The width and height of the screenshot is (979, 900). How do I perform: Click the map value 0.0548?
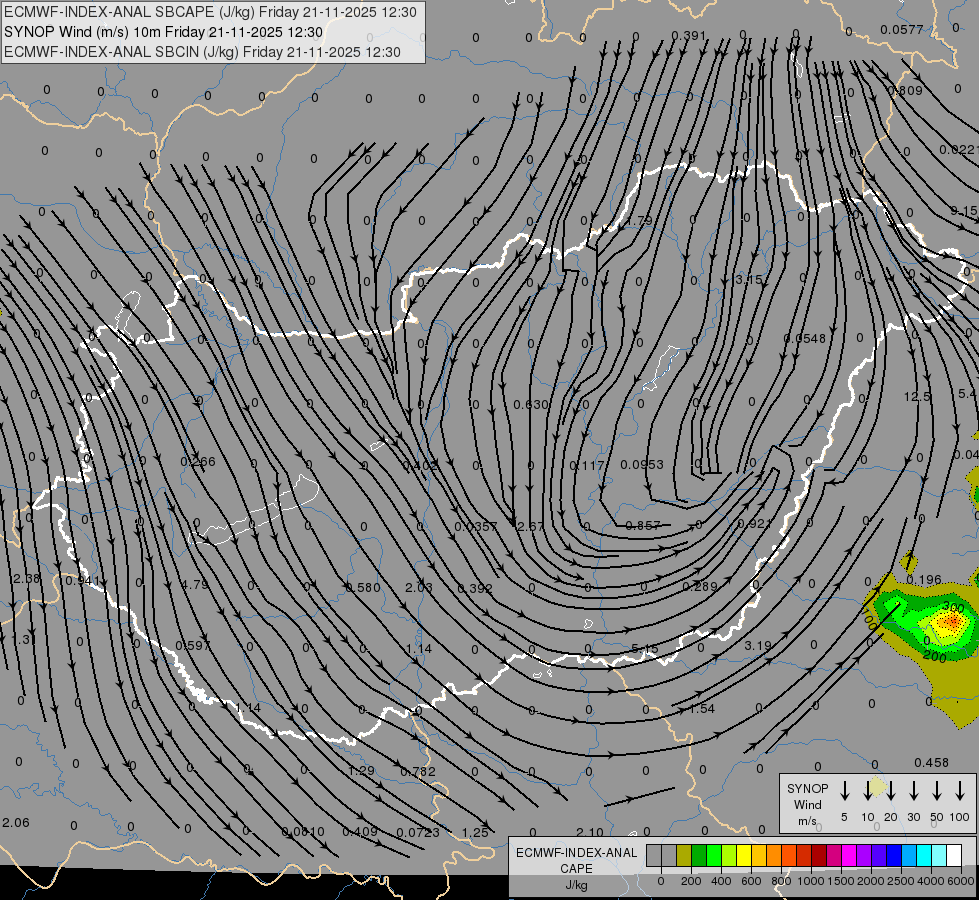pyautogui.click(x=805, y=339)
